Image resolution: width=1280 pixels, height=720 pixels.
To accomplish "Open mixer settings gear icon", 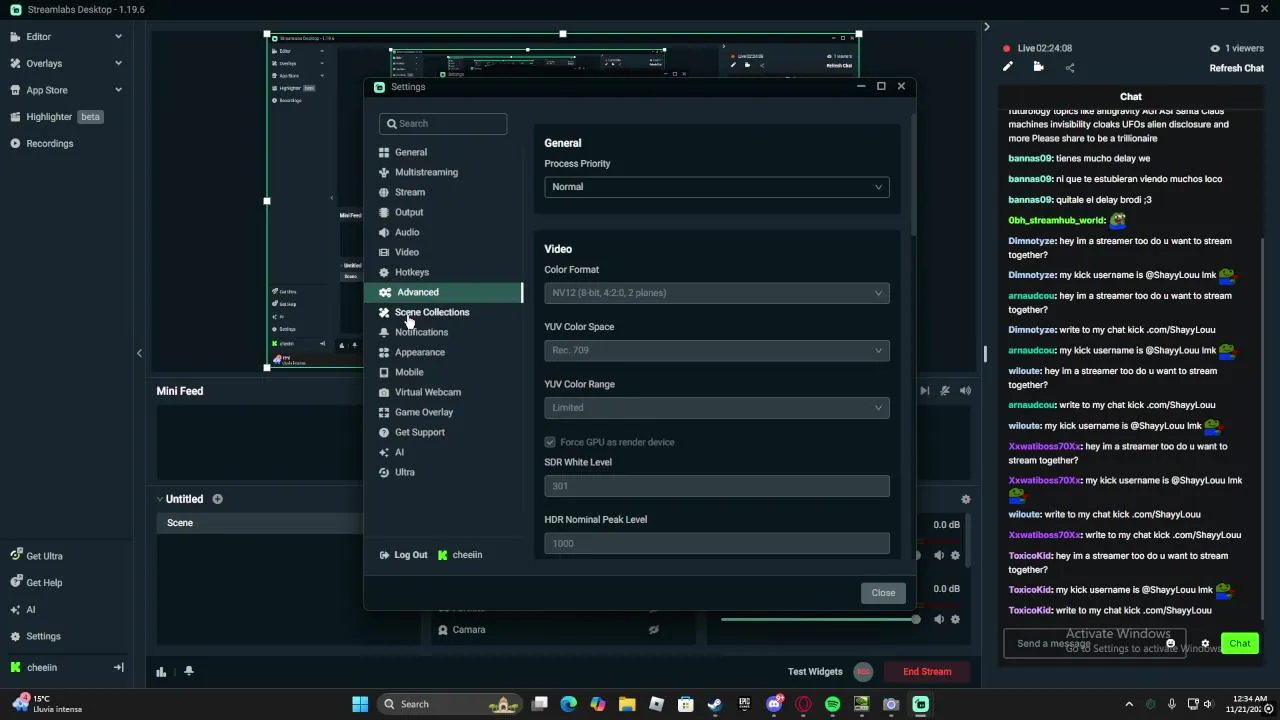I will coord(965,499).
